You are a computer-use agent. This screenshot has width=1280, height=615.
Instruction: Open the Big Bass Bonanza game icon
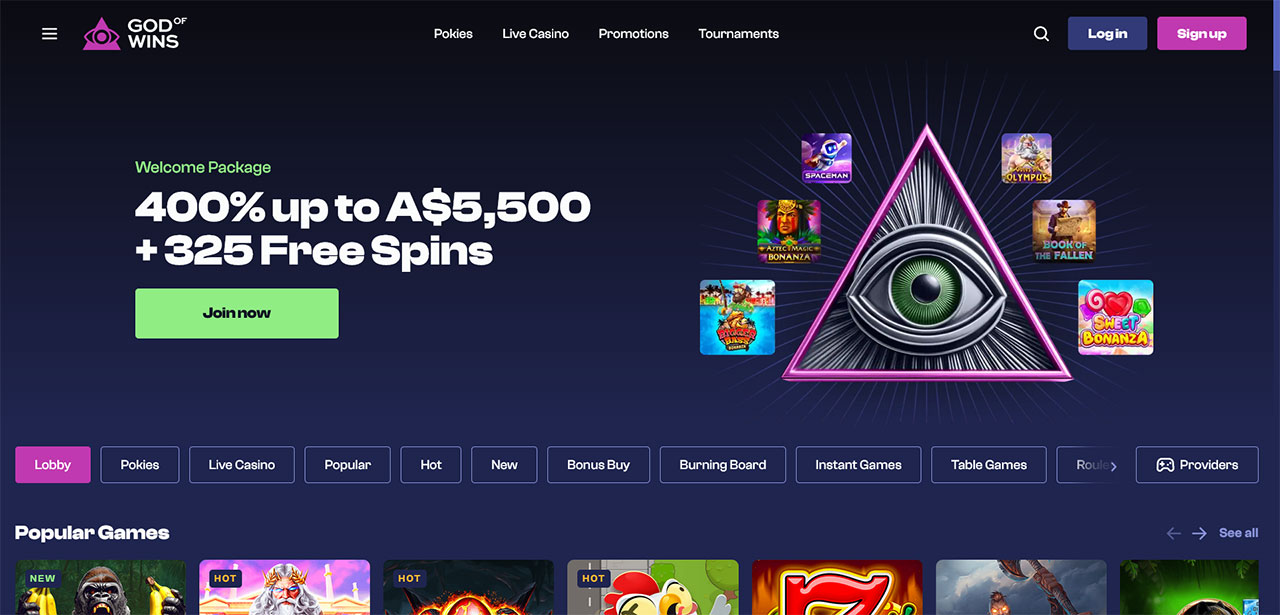[x=738, y=317]
